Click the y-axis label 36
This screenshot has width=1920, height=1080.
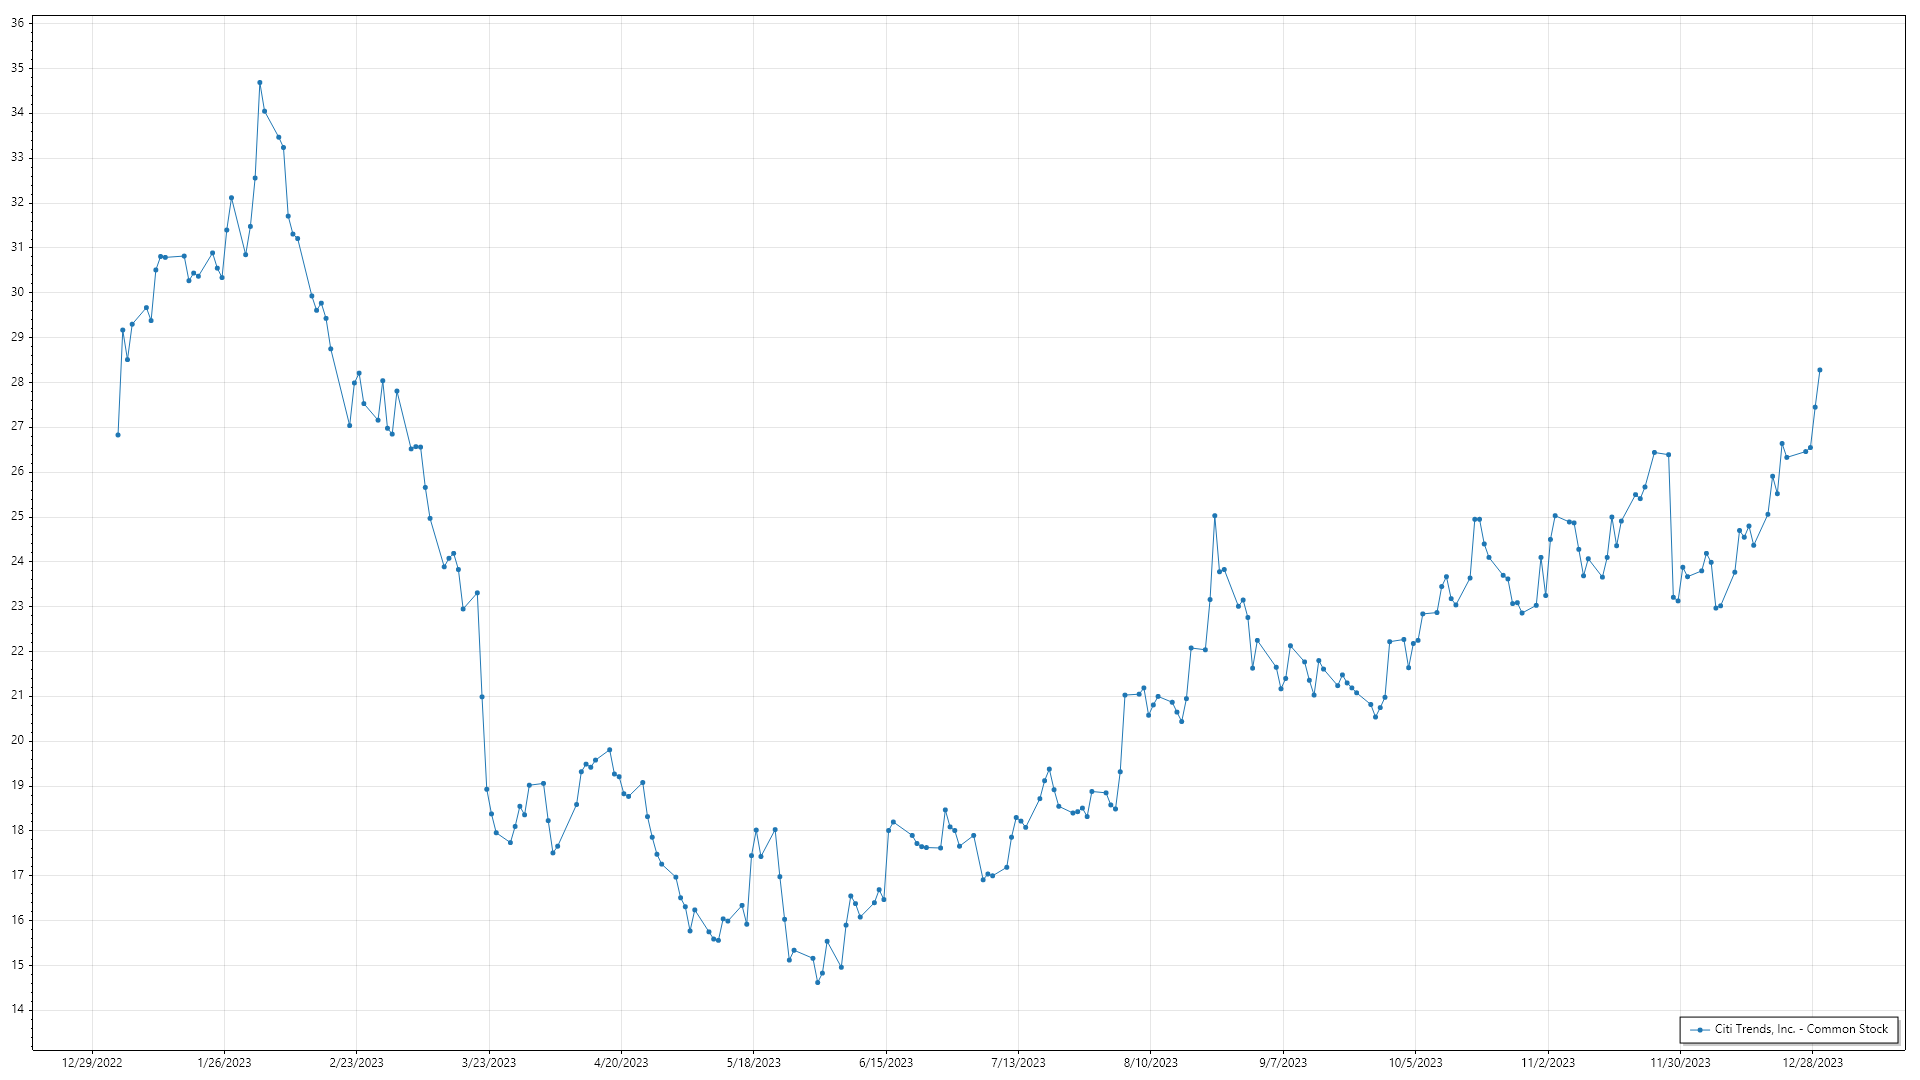18,23
